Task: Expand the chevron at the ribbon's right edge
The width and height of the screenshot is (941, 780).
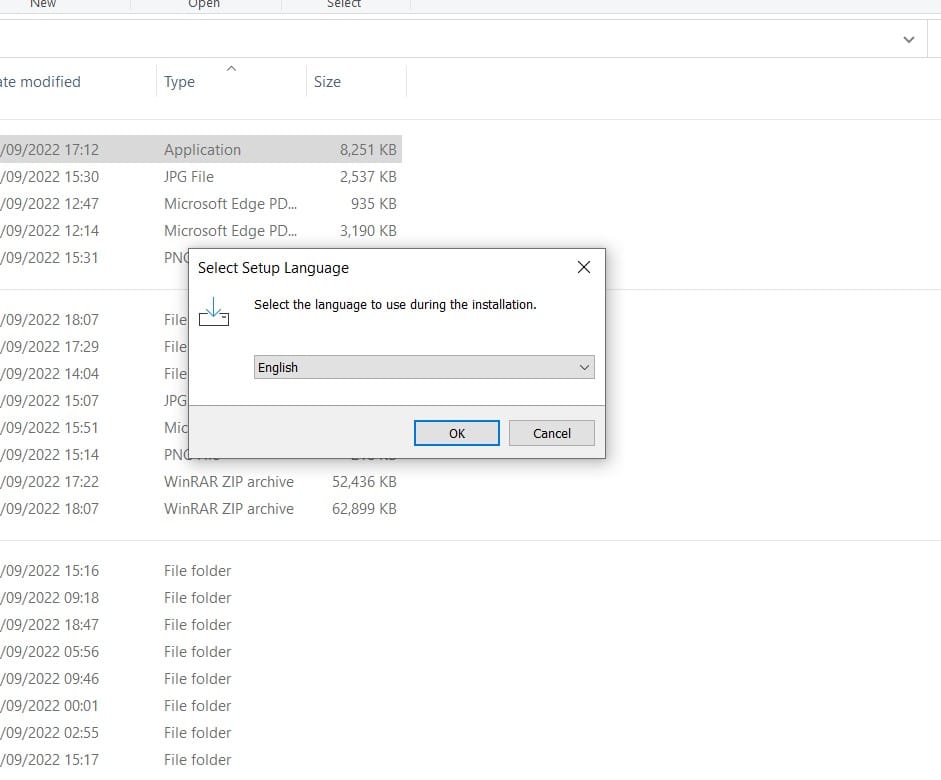Action: pos(909,40)
